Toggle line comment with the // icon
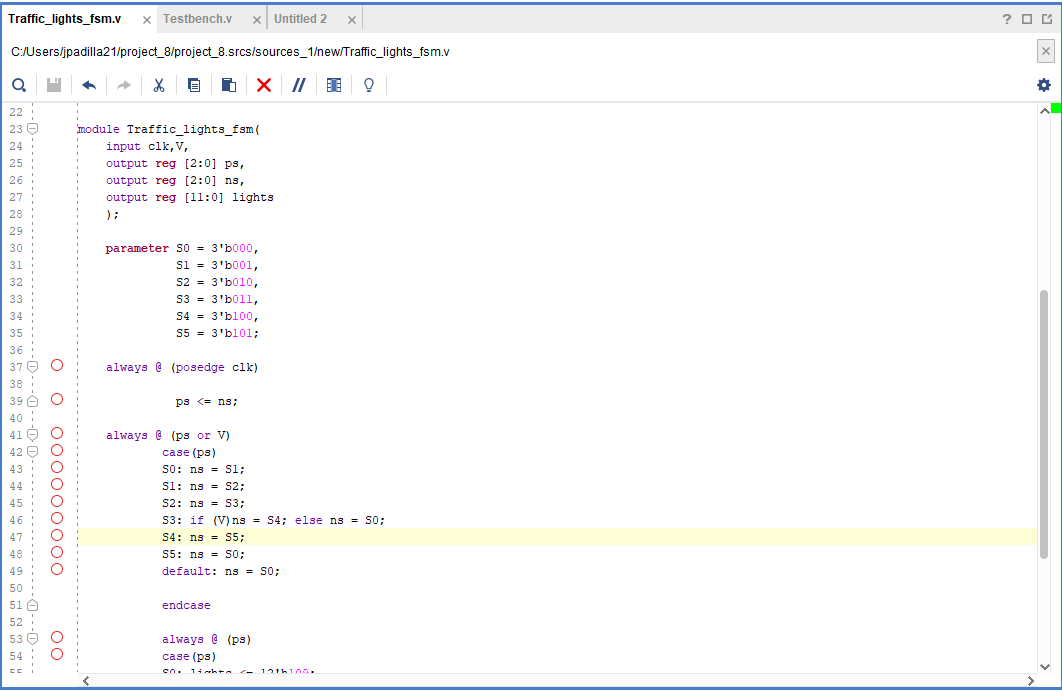Image resolution: width=1062 pixels, height=692 pixels. click(x=298, y=85)
